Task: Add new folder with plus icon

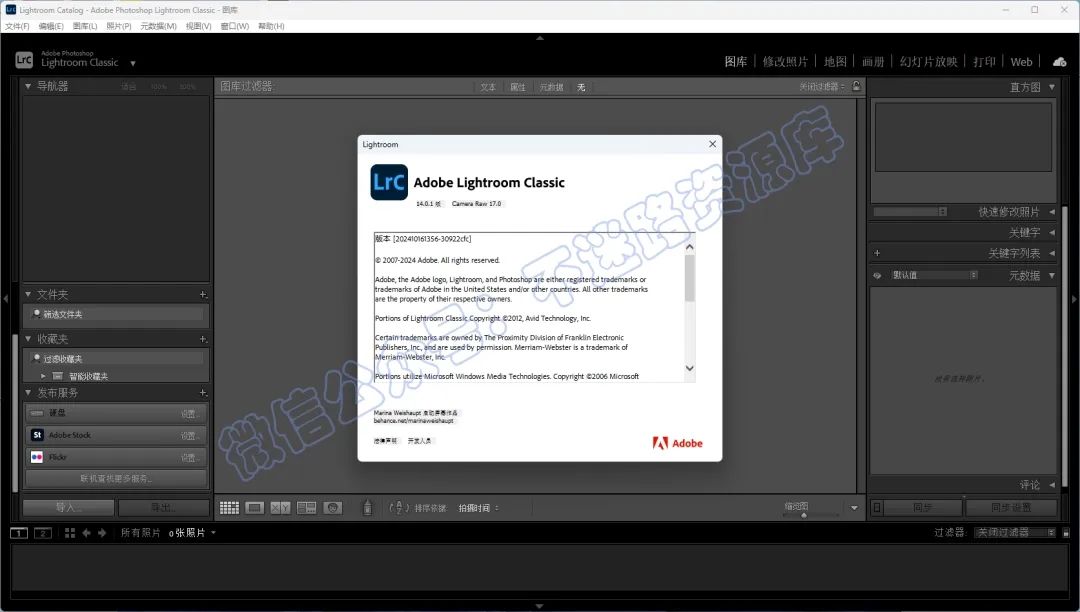Action: [x=203, y=295]
